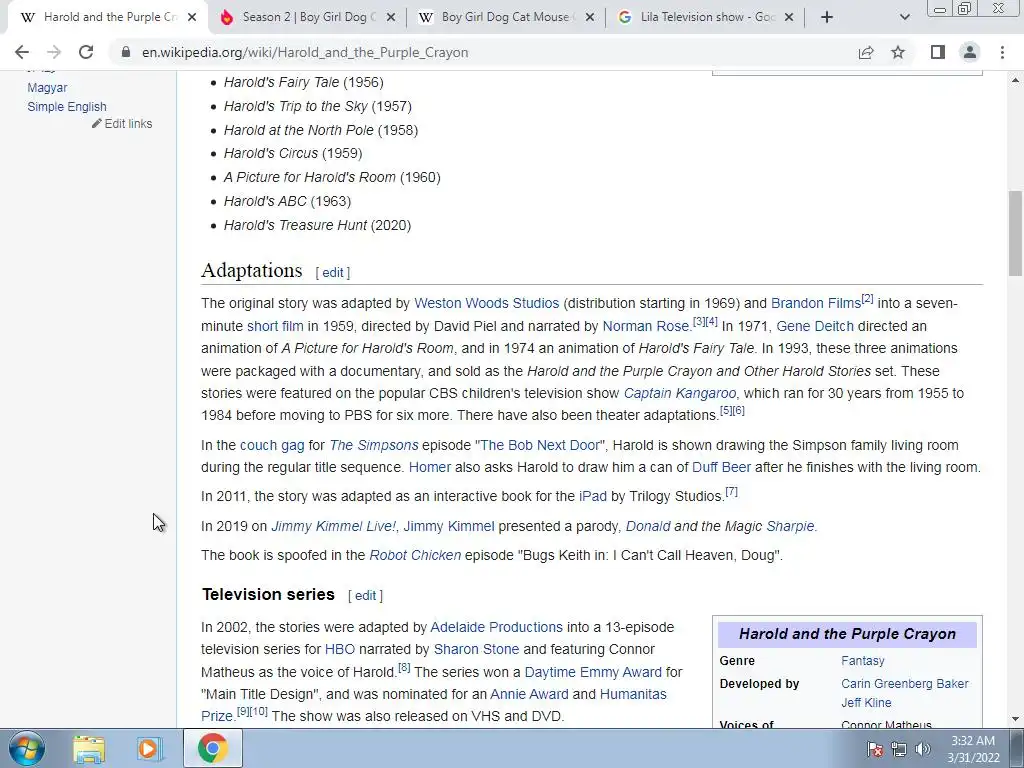This screenshot has width=1024, height=768.
Task: Open volume control in system tray
Action: [x=923, y=749]
